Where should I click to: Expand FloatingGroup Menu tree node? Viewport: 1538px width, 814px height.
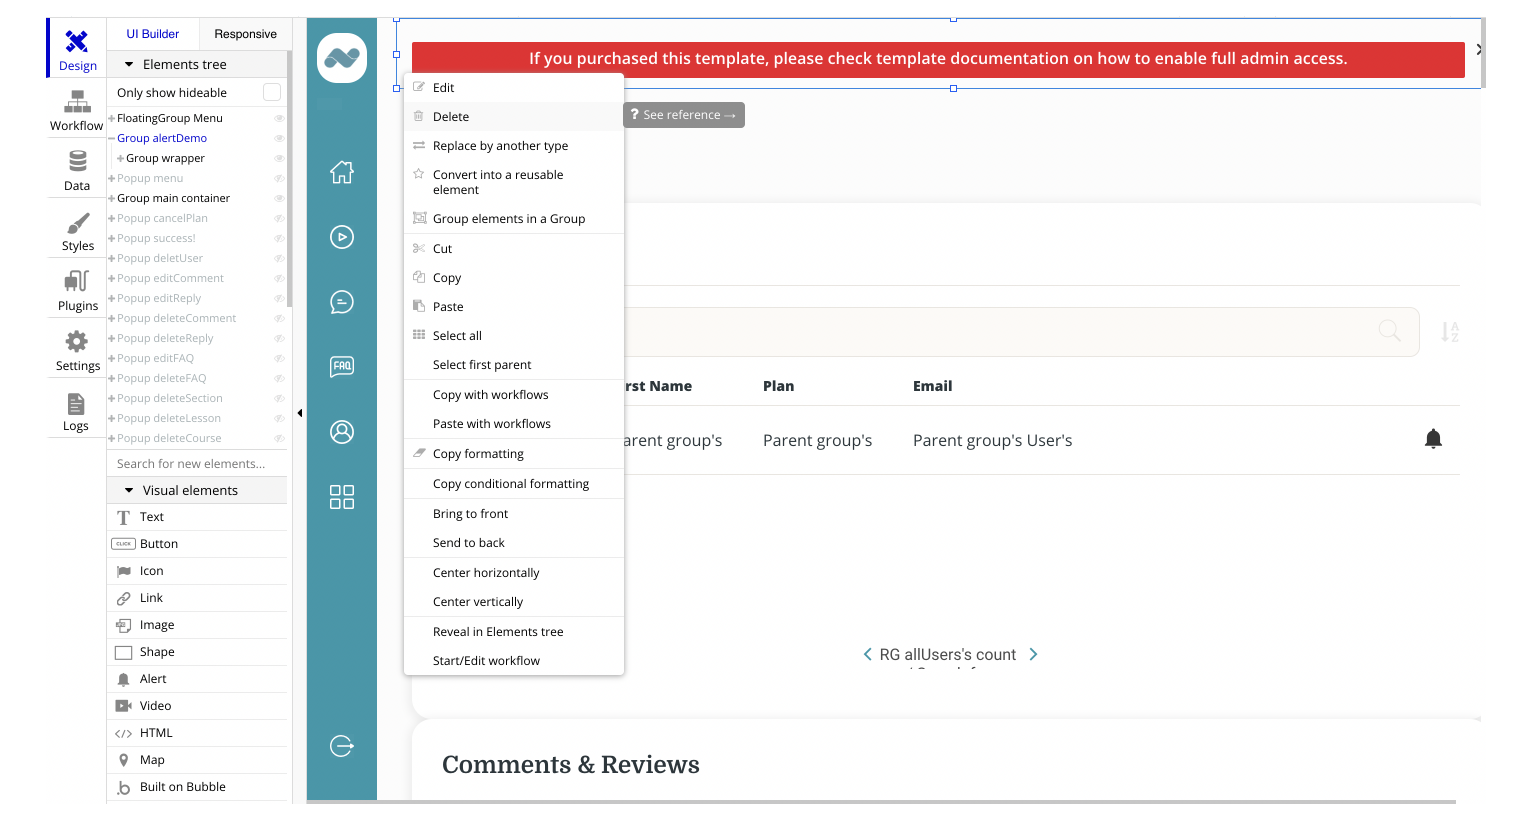pos(112,118)
